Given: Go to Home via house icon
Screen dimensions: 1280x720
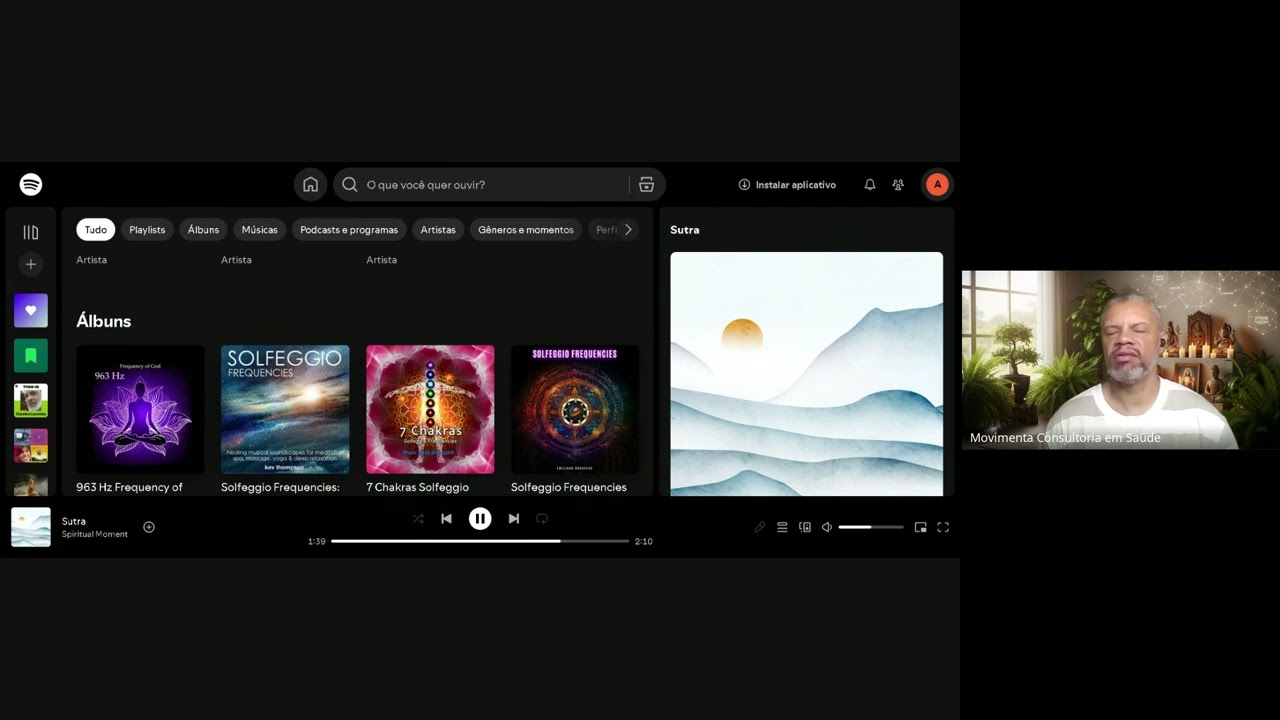Looking at the screenshot, I should (x=310, y=185).
